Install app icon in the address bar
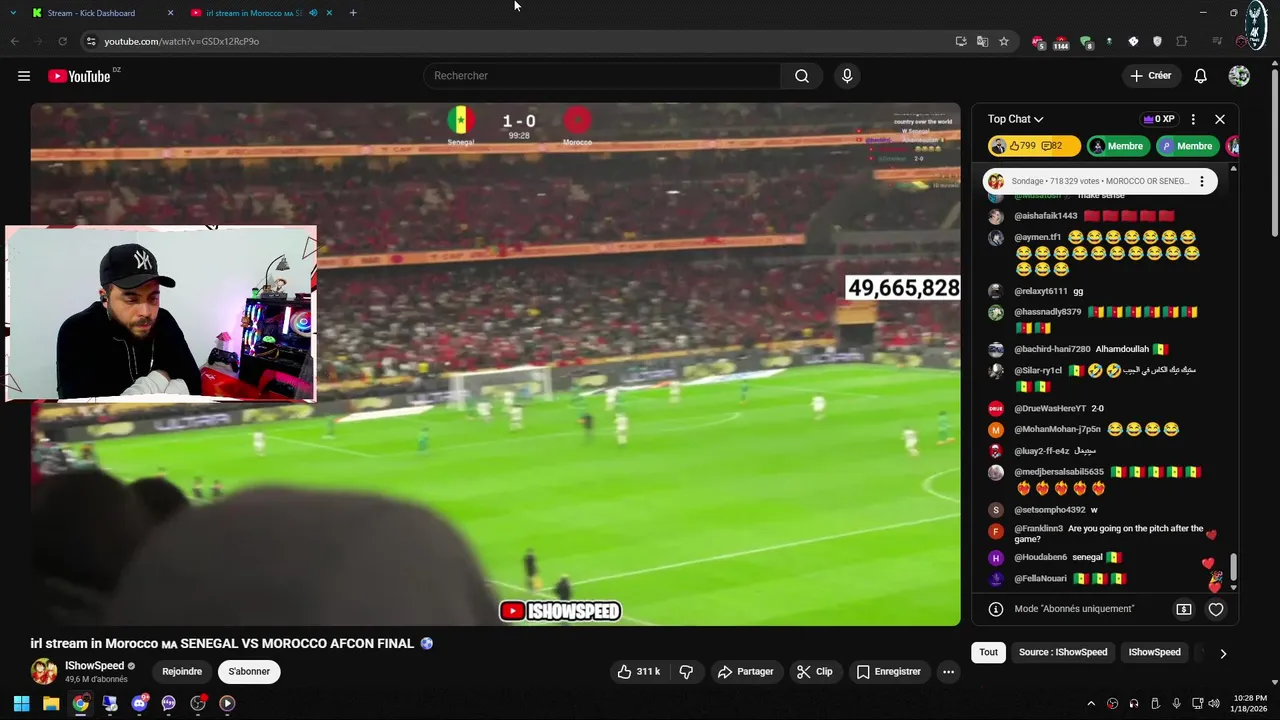1280x720 pixels. point(961,41)
